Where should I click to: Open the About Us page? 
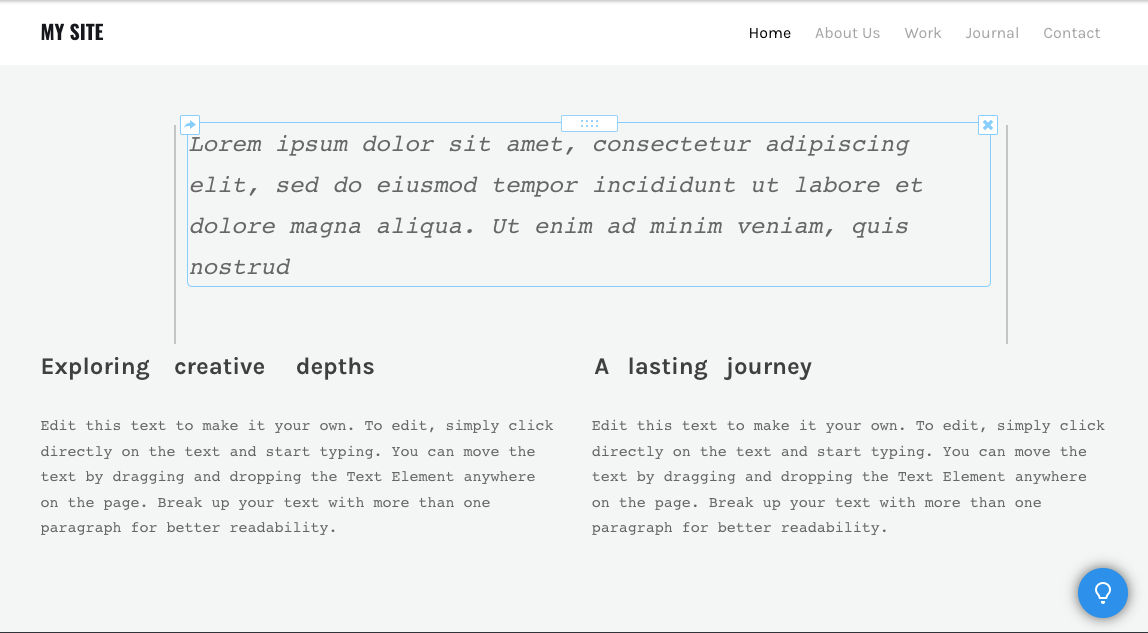[x=847, y=33]
